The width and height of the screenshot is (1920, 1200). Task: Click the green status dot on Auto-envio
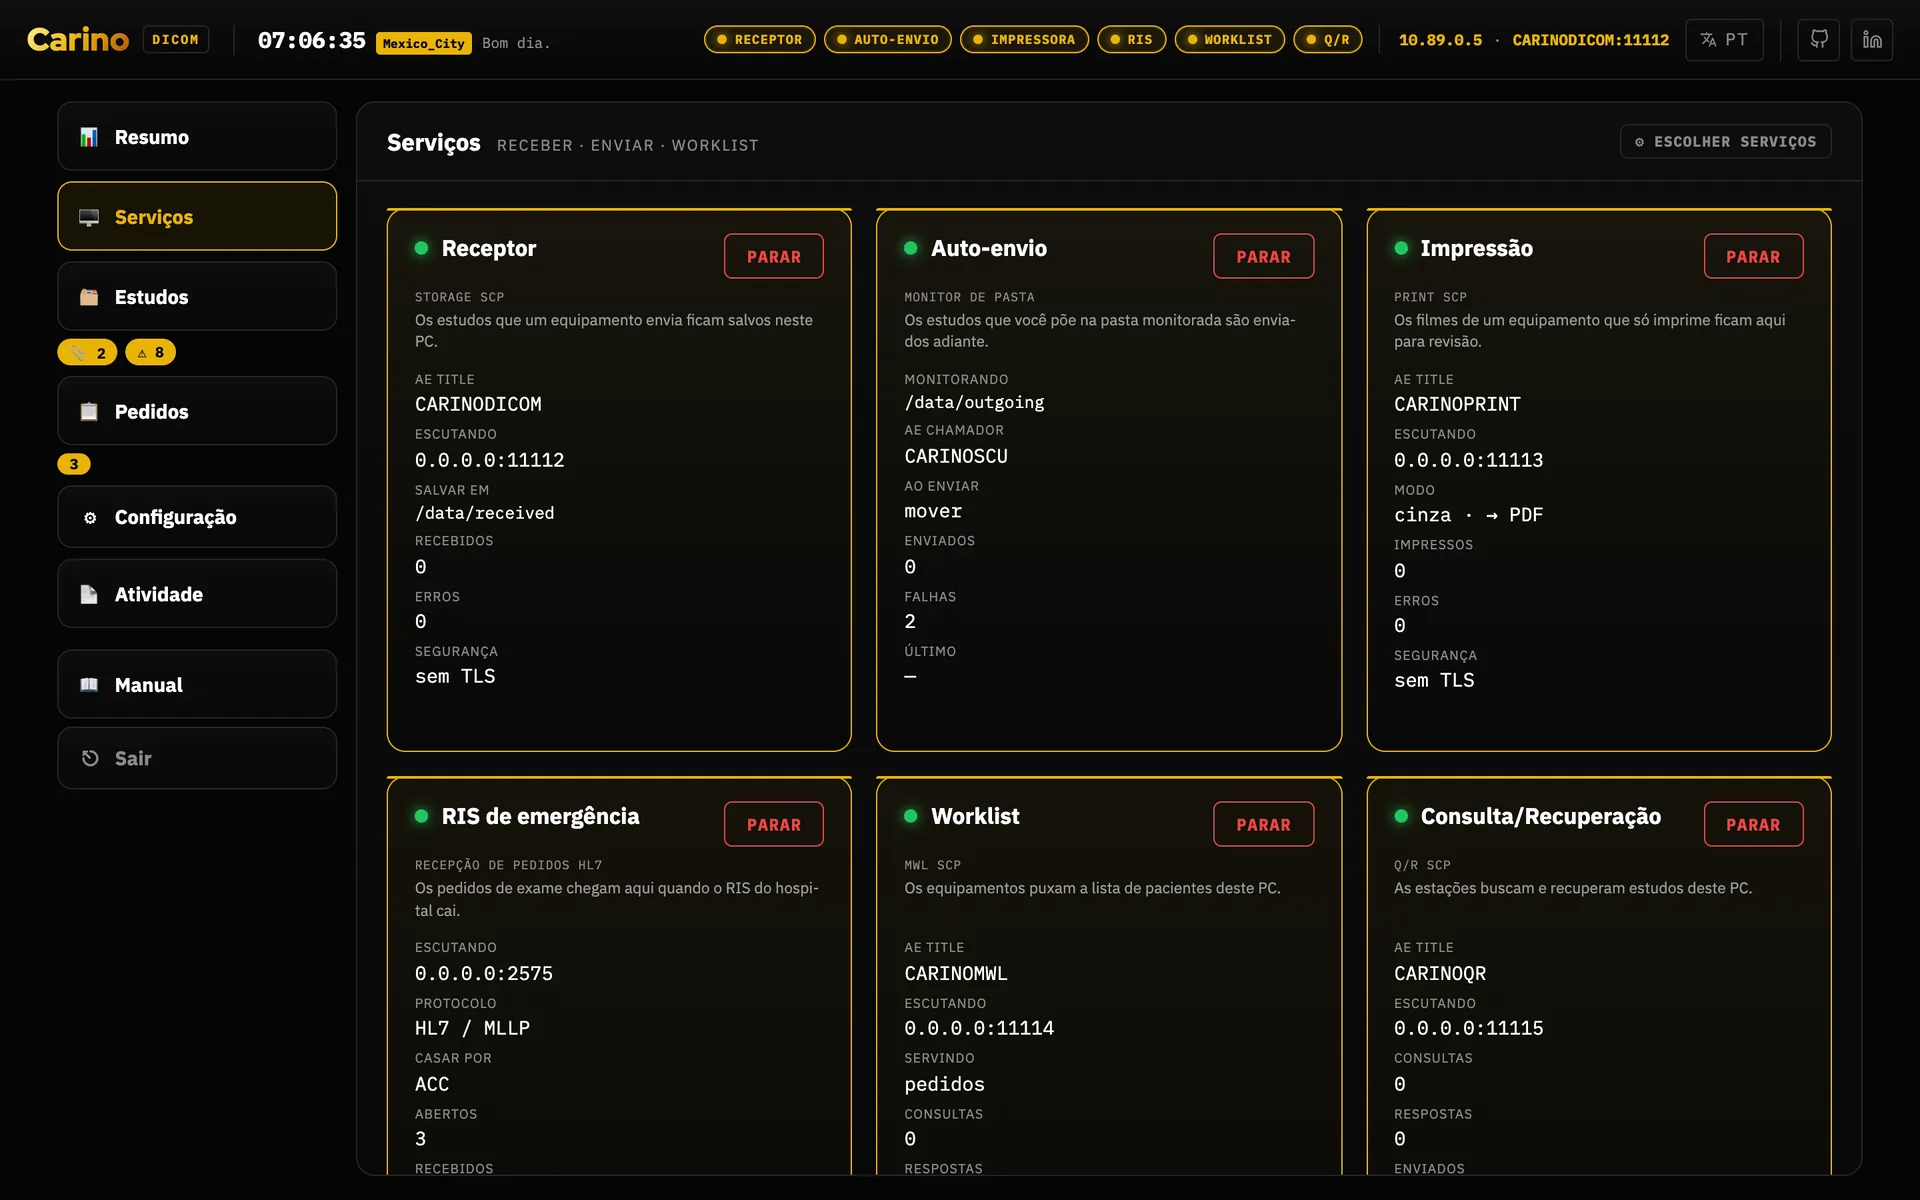pyautogui.click(x=910, y=248)
